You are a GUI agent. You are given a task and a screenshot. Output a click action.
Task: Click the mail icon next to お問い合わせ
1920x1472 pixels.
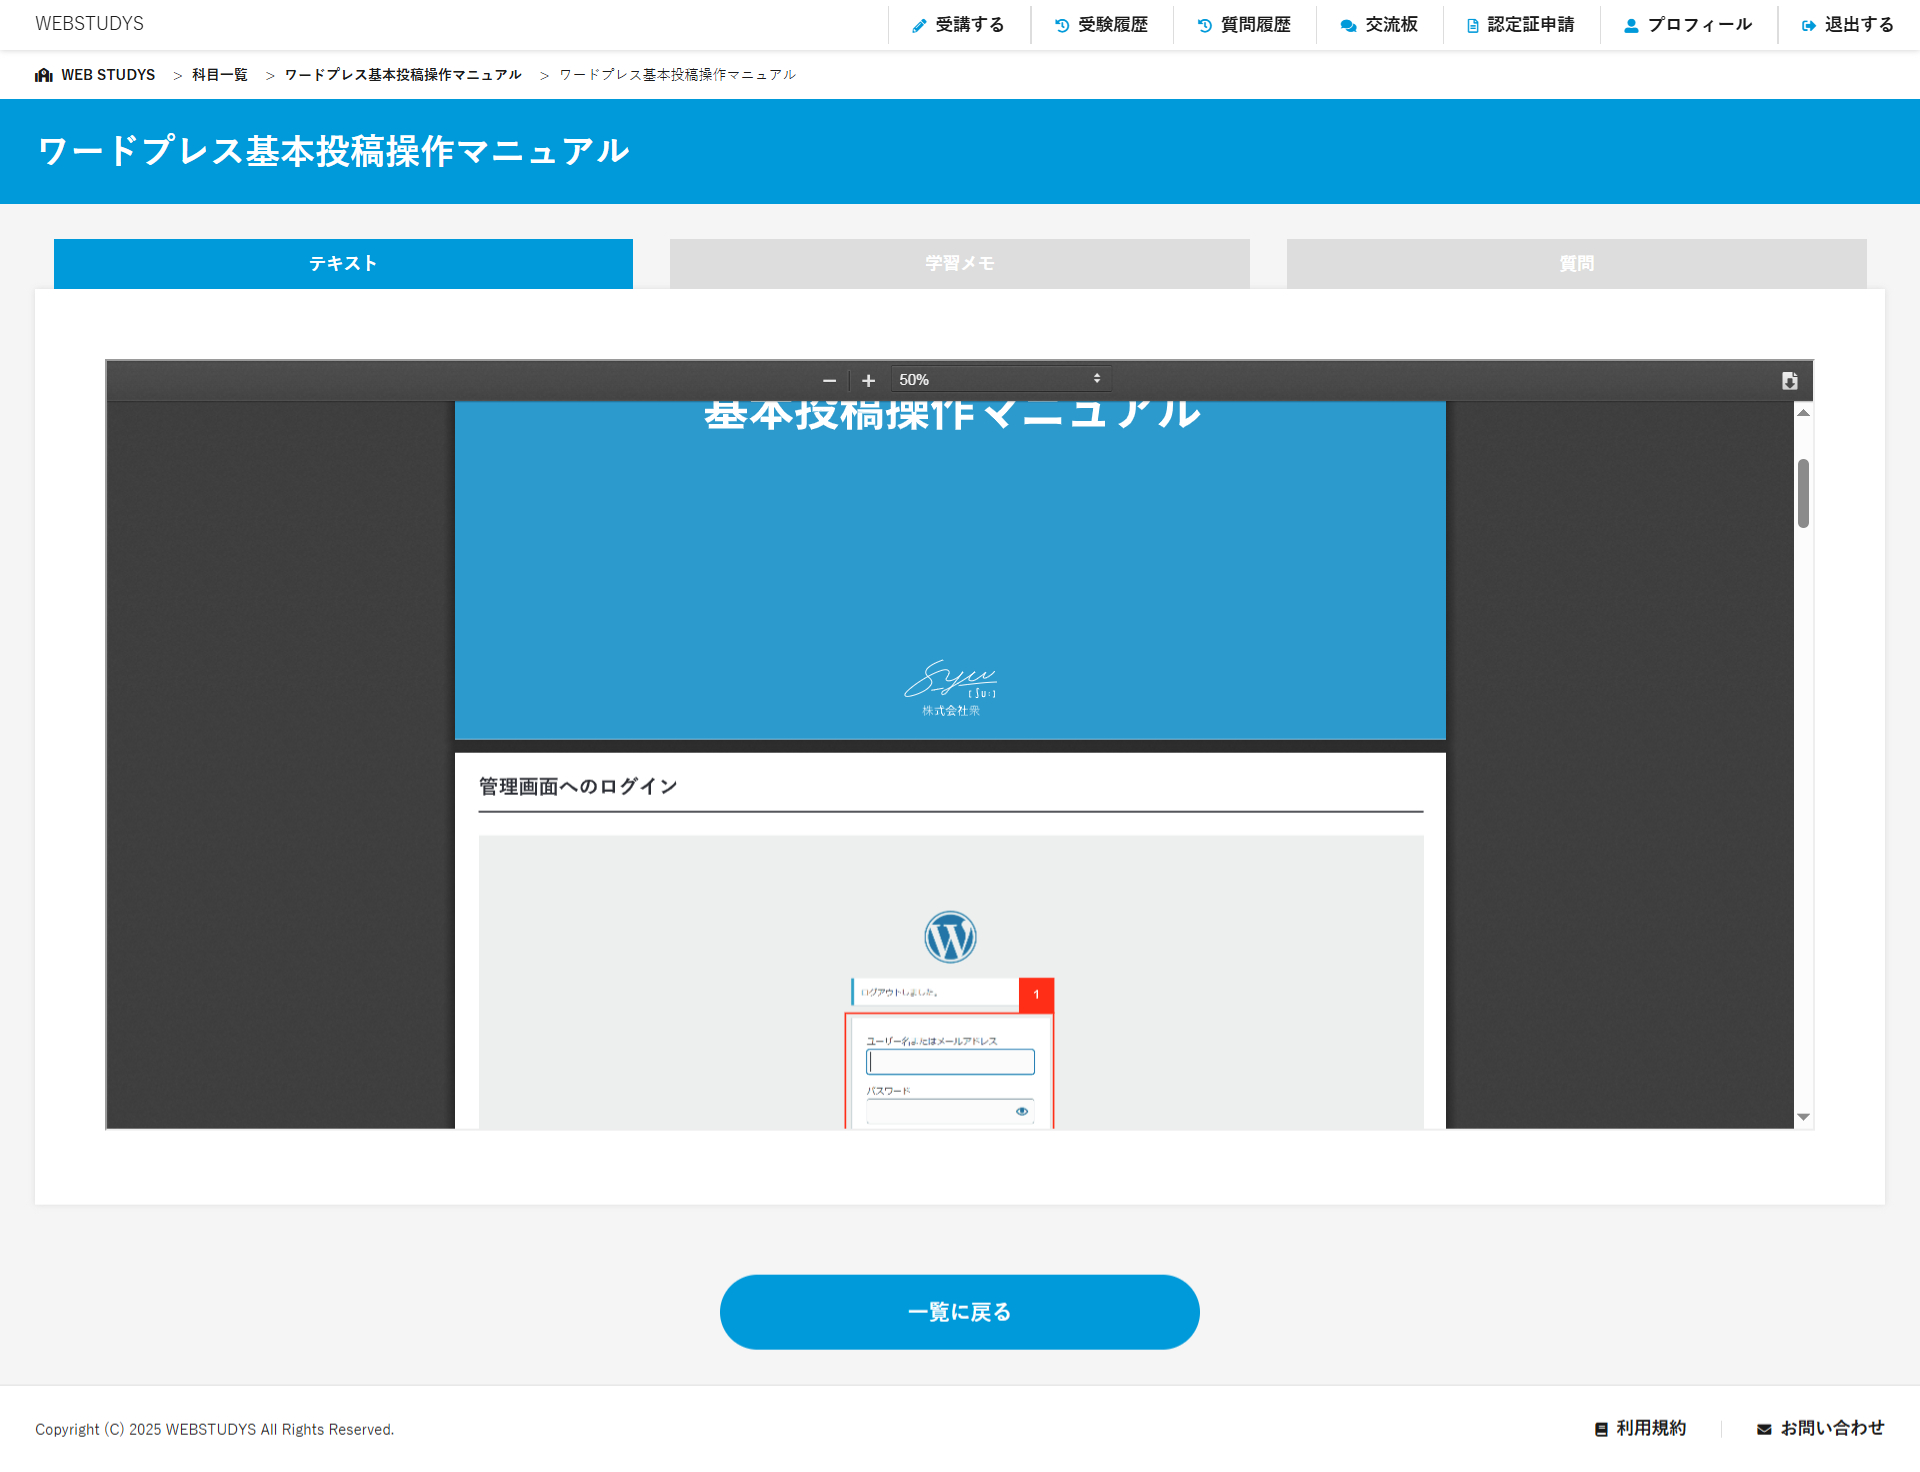coord(1764,1428)
